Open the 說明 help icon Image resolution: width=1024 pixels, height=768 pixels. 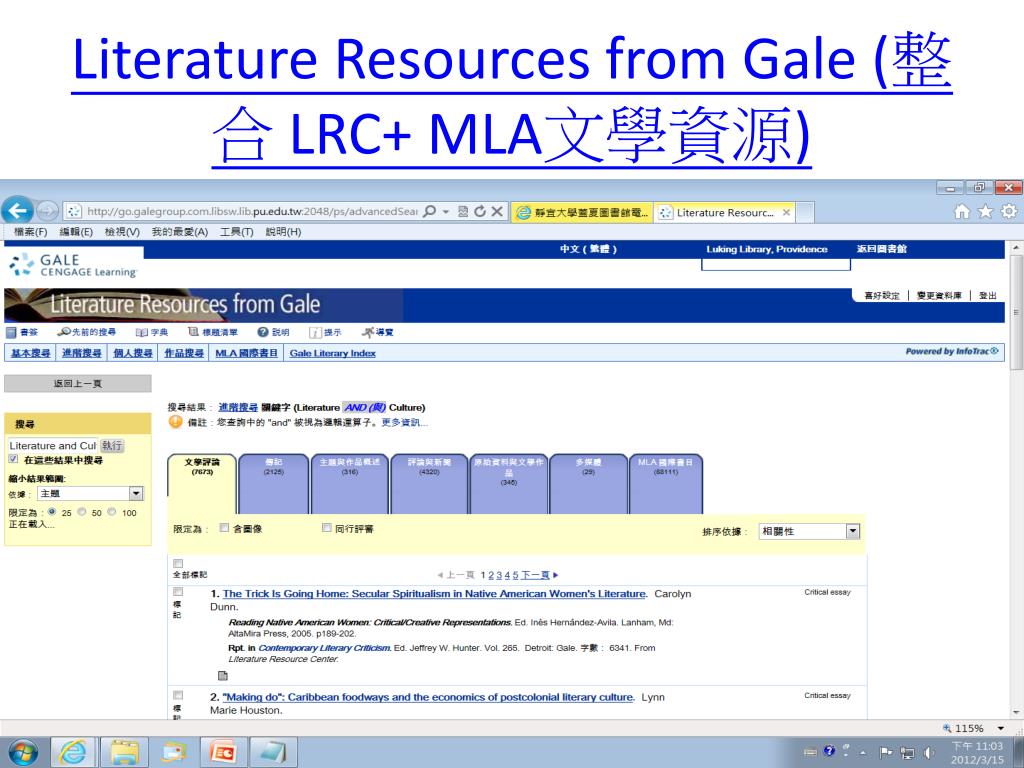point(273,332)
